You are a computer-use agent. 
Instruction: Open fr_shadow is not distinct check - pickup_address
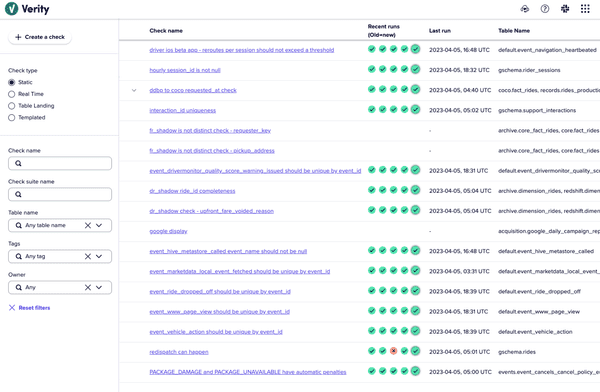(212, 151)
